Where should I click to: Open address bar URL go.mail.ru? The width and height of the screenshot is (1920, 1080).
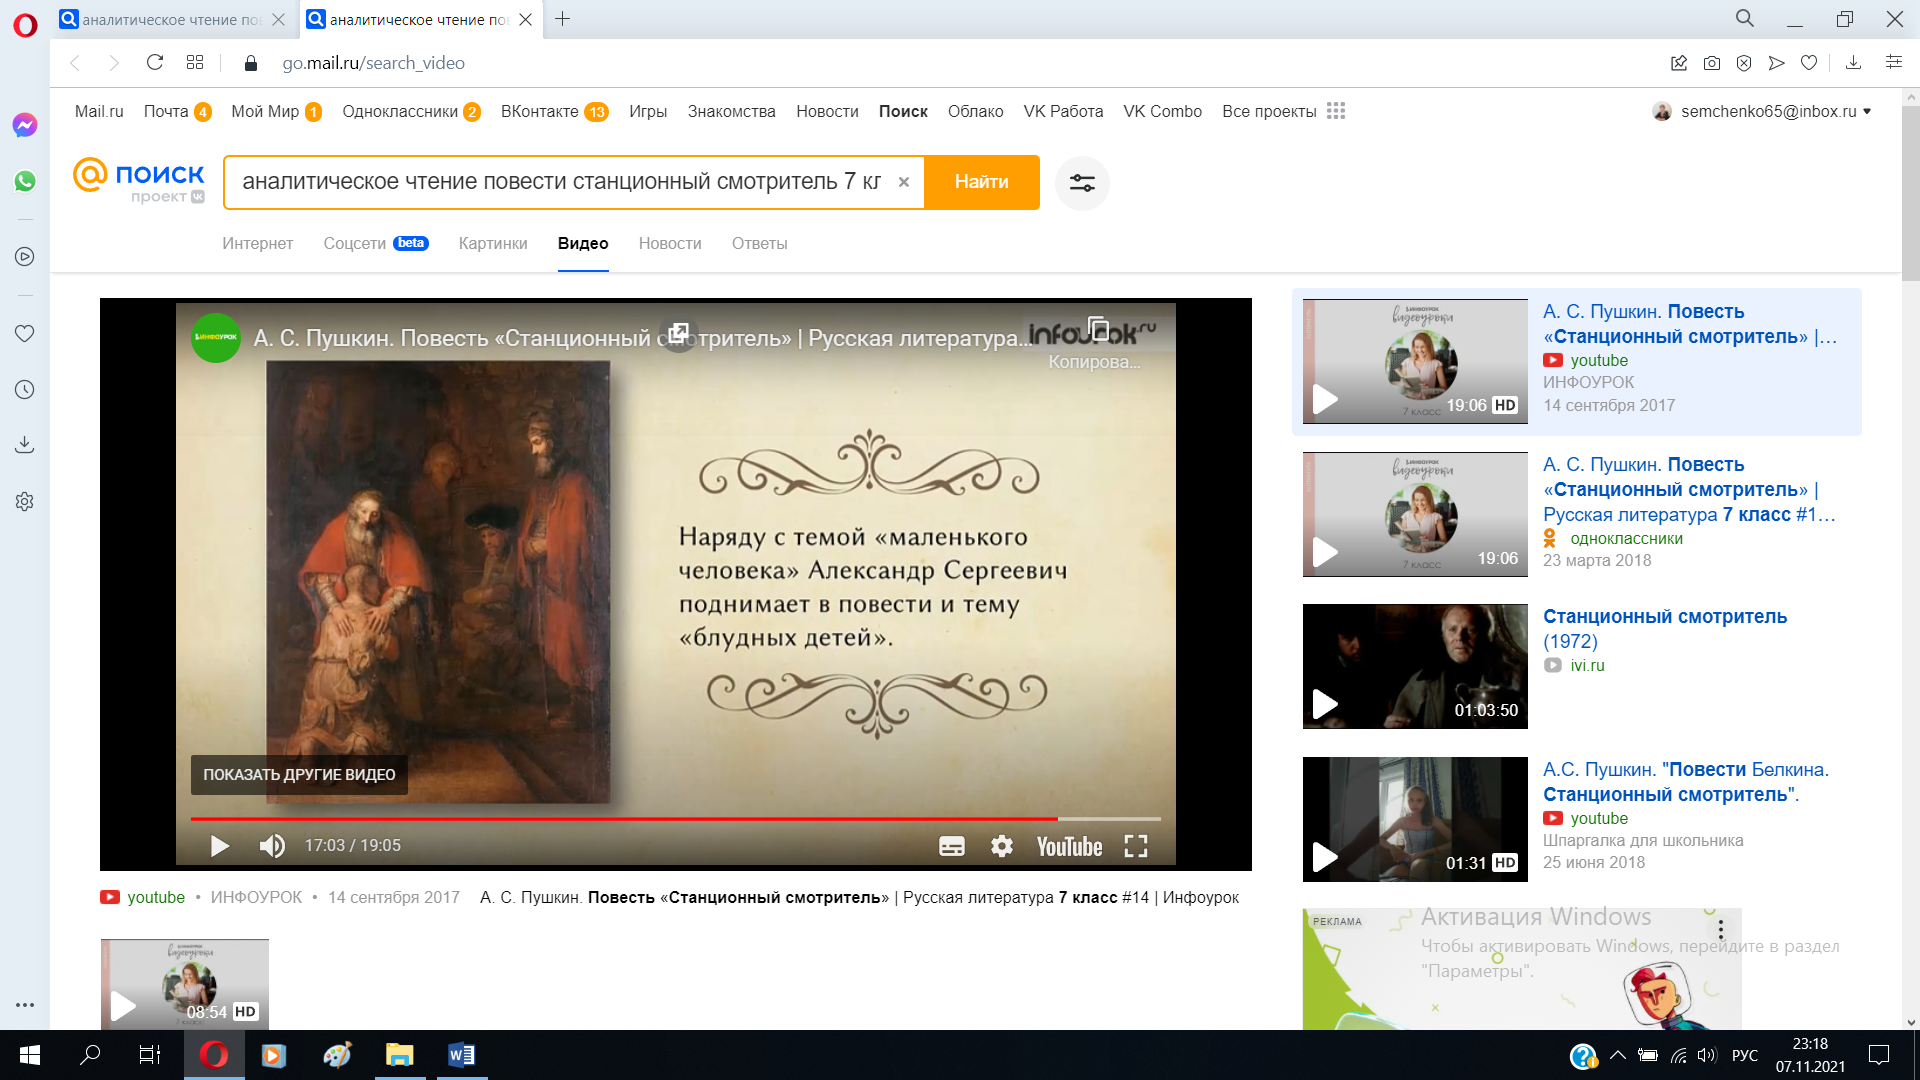click(x=373, y=63)
